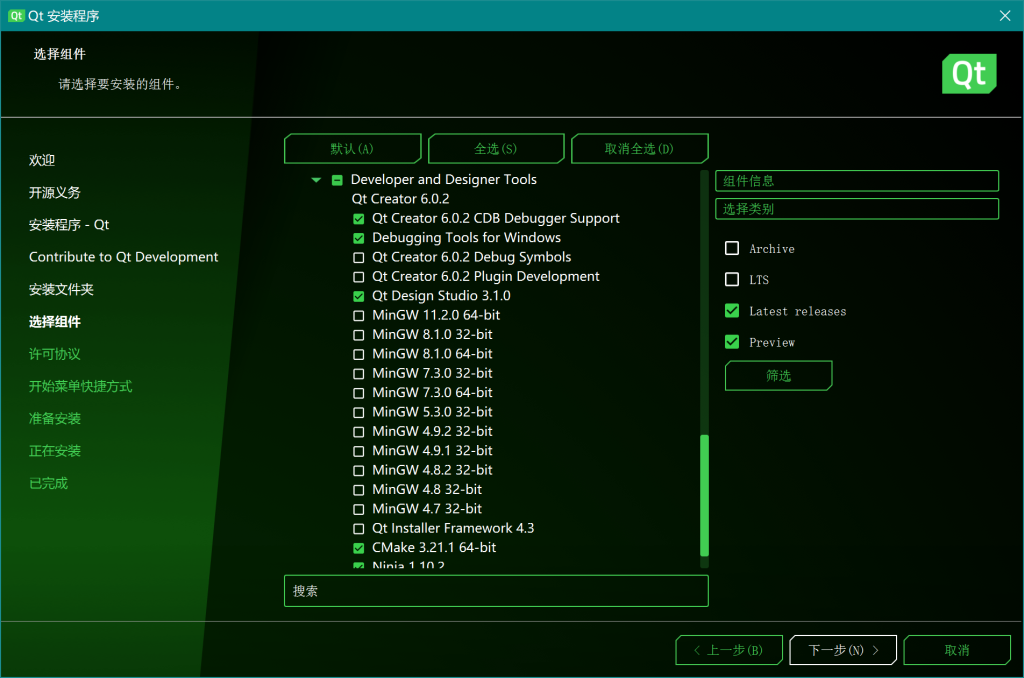This screenshot has height=678, width=1024.
Task: Uncheck Qt Design Studio 3.1.0
Action: [359, 297]
